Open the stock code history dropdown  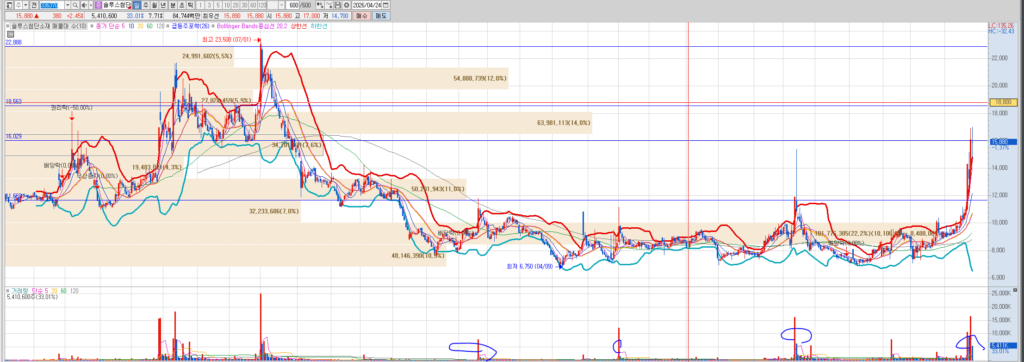click(68, 5)
